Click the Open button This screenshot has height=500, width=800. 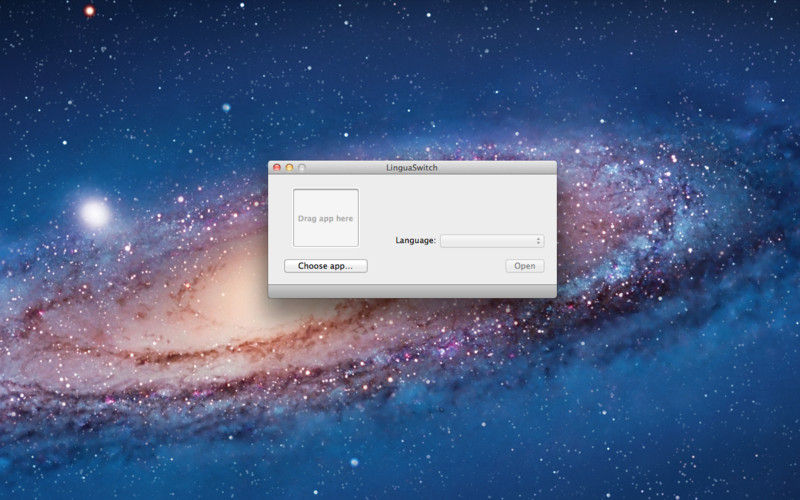[x=524, y=266]
